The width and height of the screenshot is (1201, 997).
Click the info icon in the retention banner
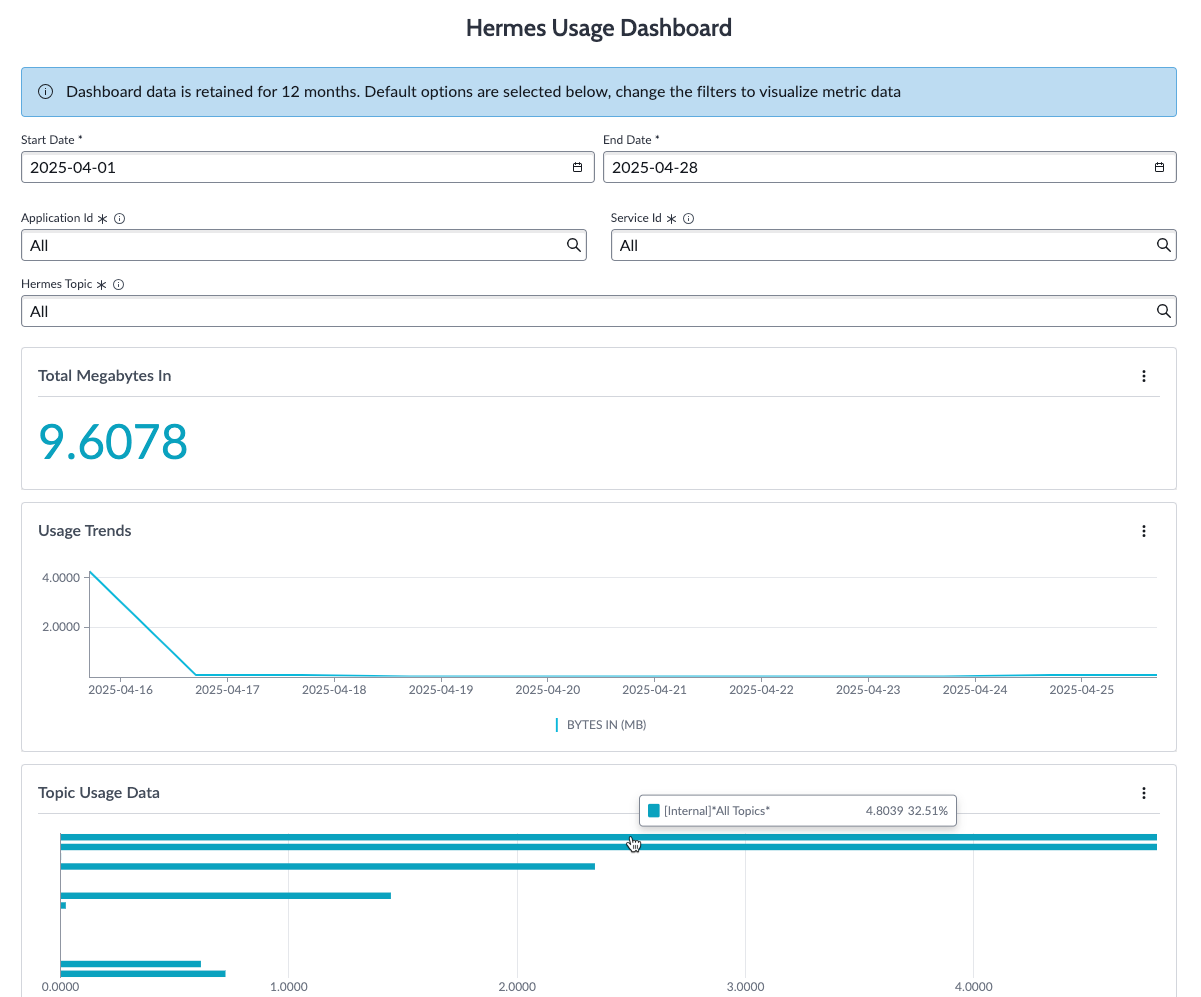pyautogui.click(x=45, y=92)
